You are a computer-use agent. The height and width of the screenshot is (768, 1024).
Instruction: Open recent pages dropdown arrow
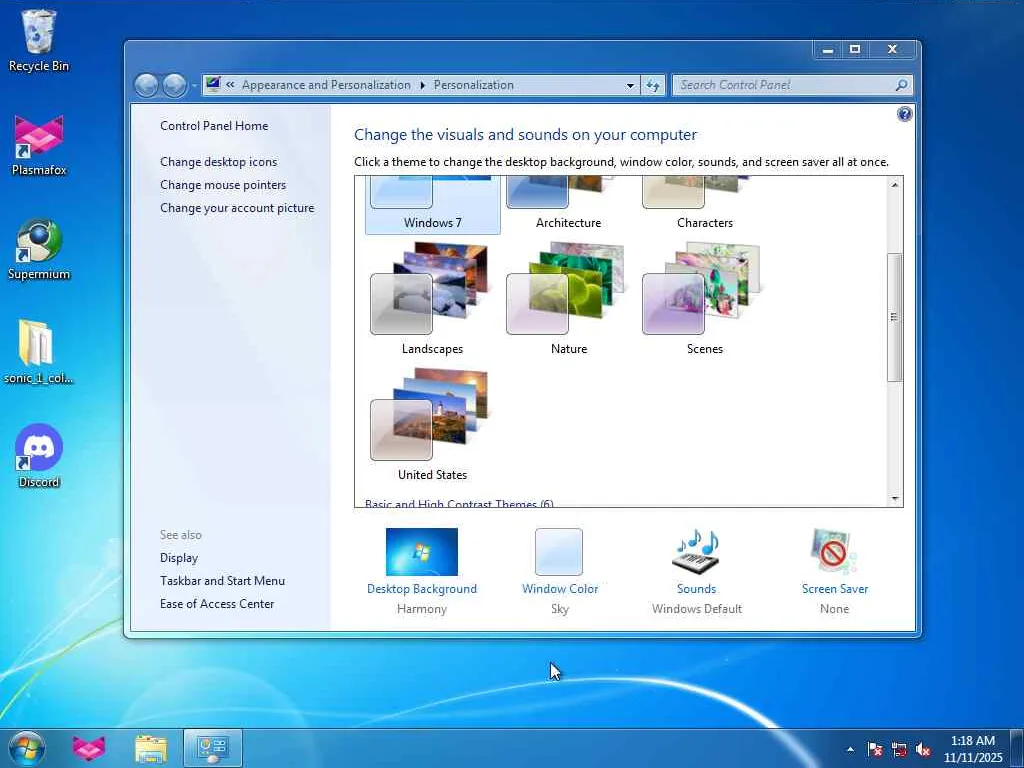click(x=194, y=86)
